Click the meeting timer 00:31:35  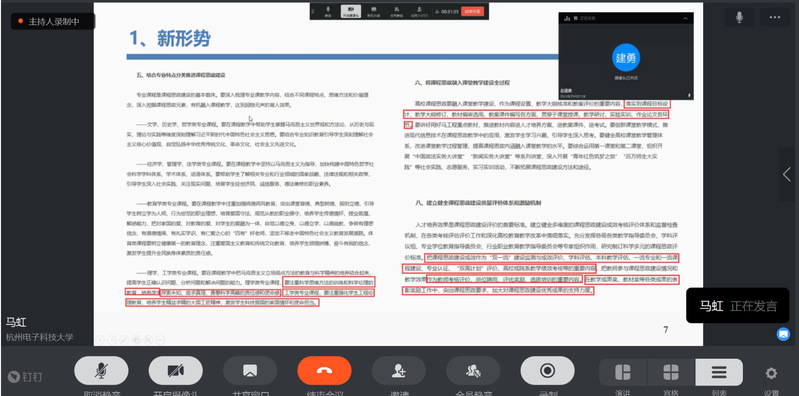(450, 11)
